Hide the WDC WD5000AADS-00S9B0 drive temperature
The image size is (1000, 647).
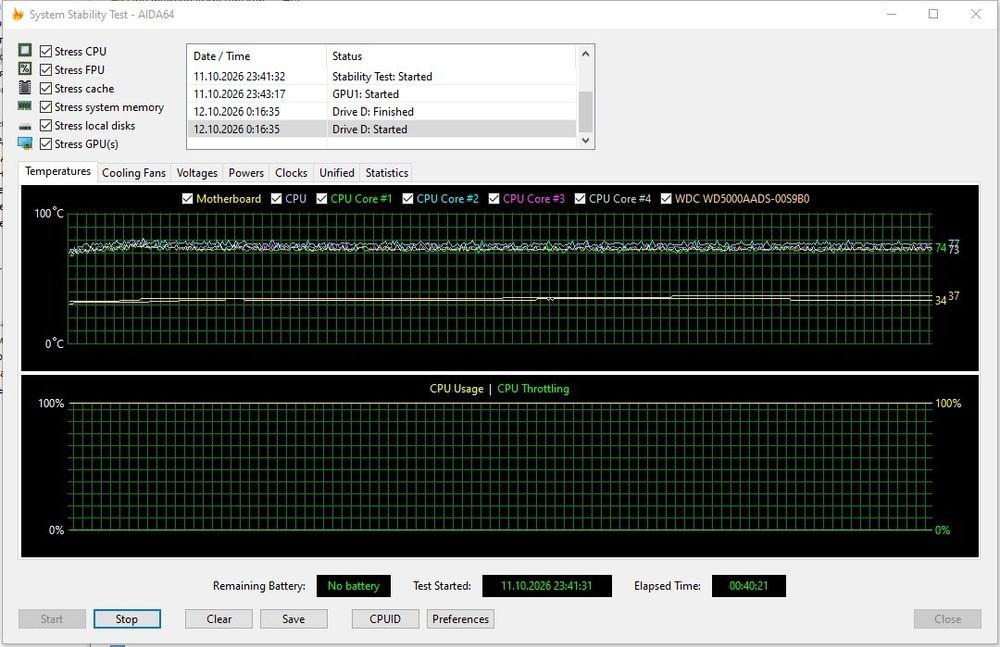click(x=666, y=198)
